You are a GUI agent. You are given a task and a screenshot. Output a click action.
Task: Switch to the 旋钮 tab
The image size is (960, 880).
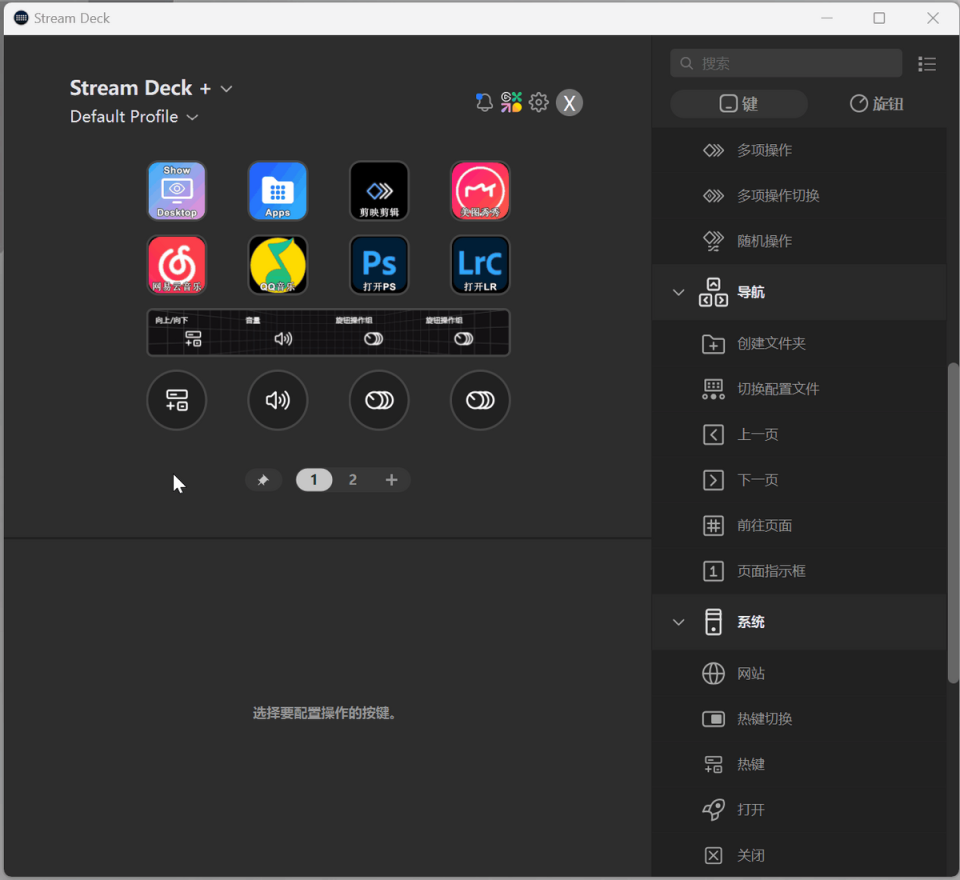(x=876, y=103)
